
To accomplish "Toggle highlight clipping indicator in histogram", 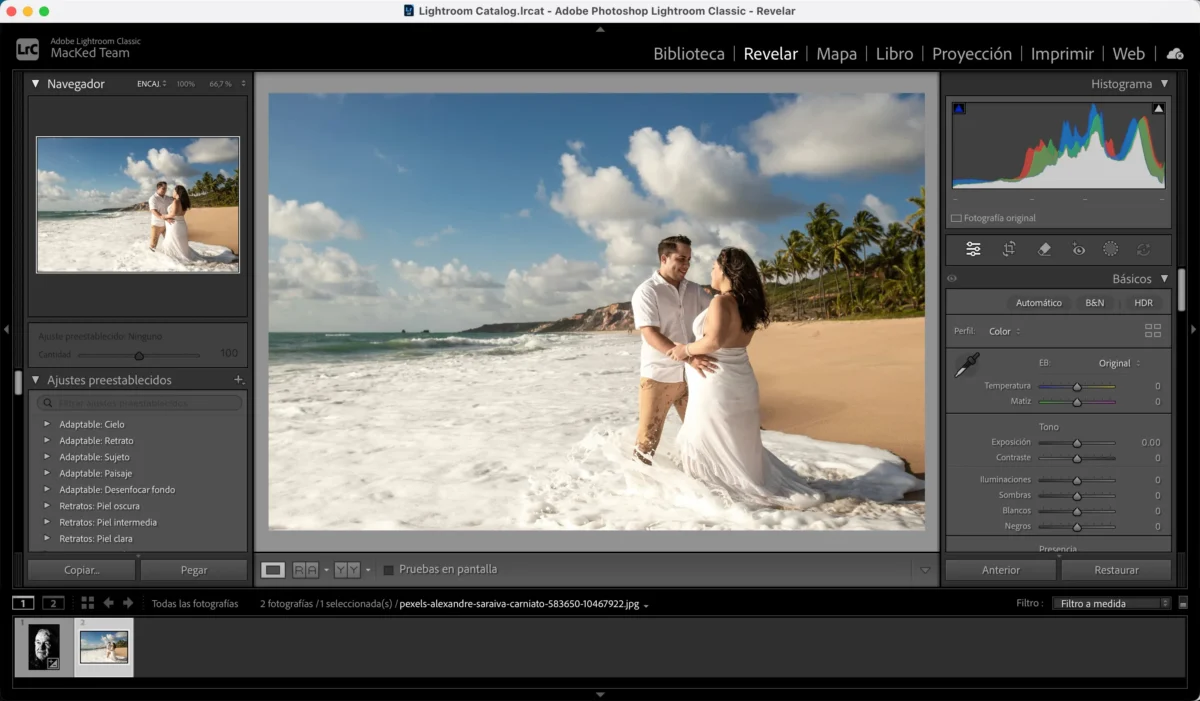I will point(1158,108).
